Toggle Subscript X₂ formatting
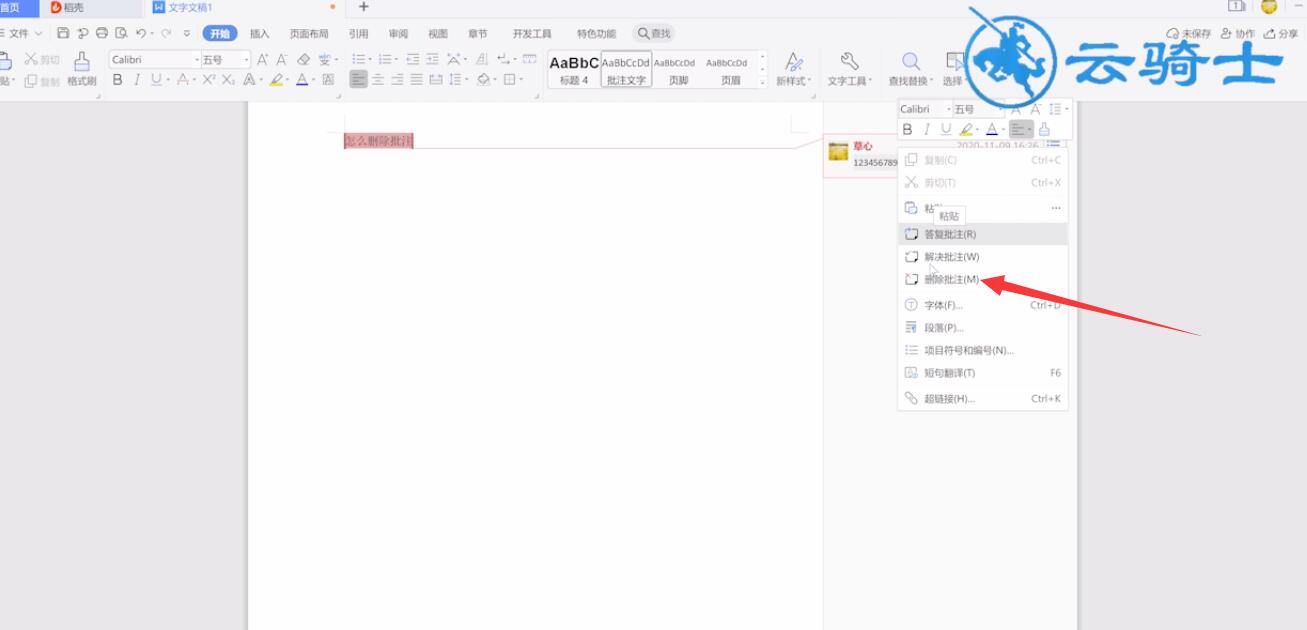This screenshot has height=630, width=1307. pyautogui.click(x=229, y=80)
